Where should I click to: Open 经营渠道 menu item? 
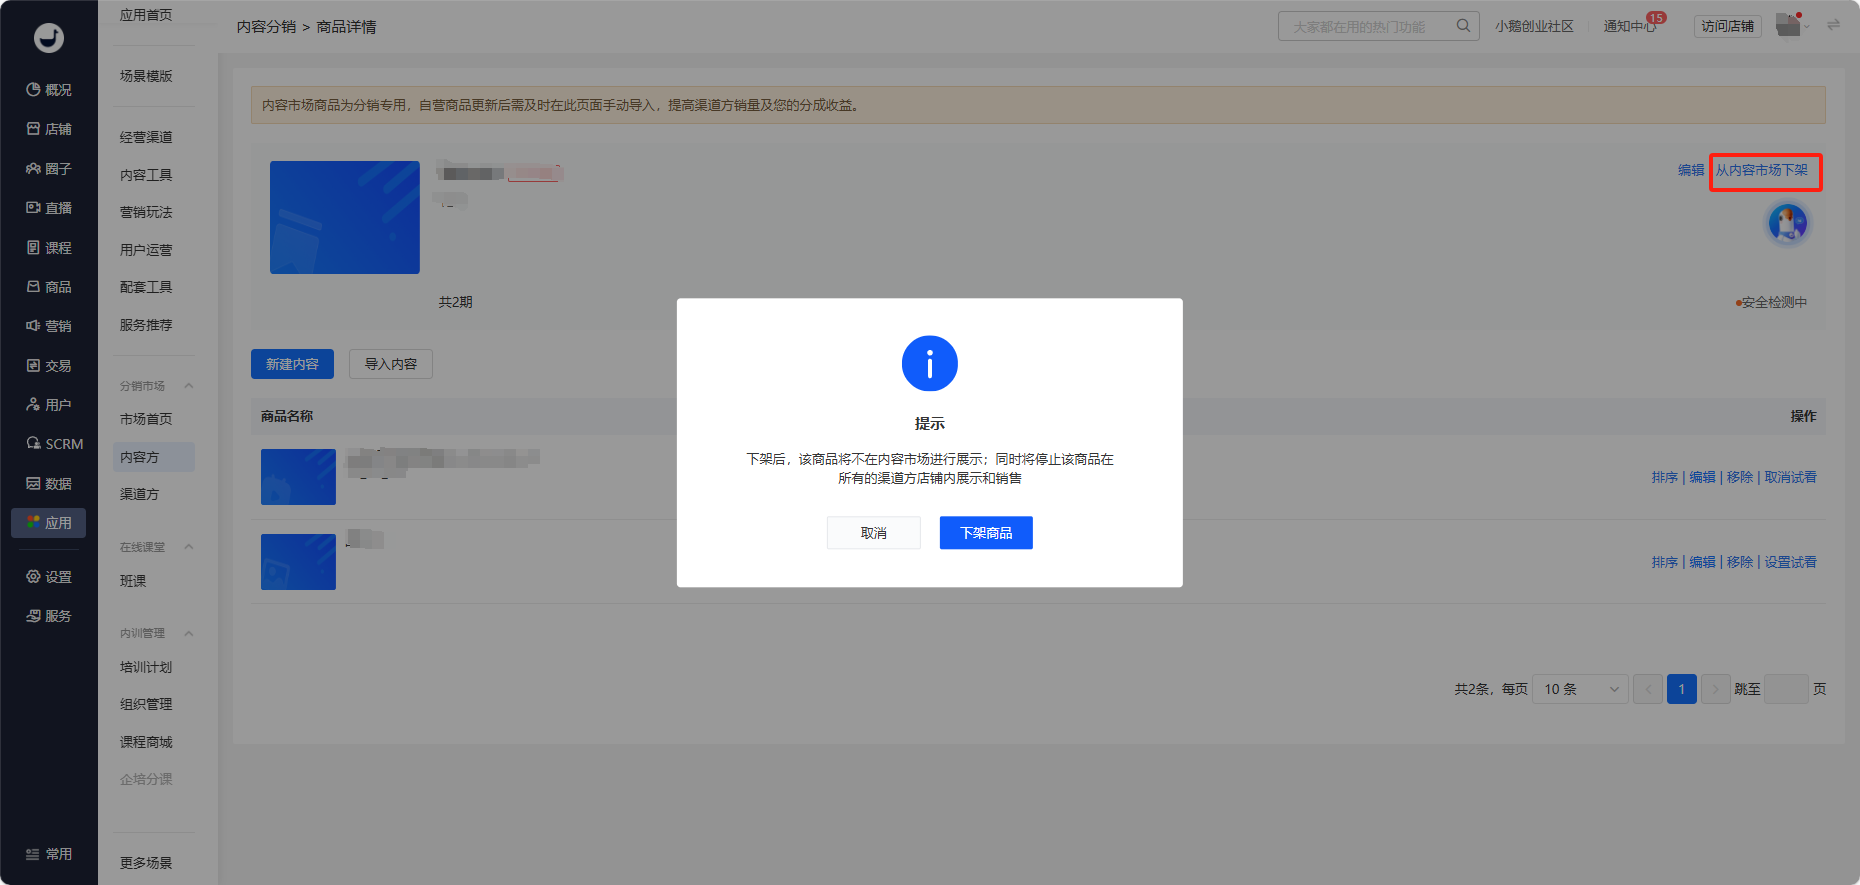pos(146,137)
